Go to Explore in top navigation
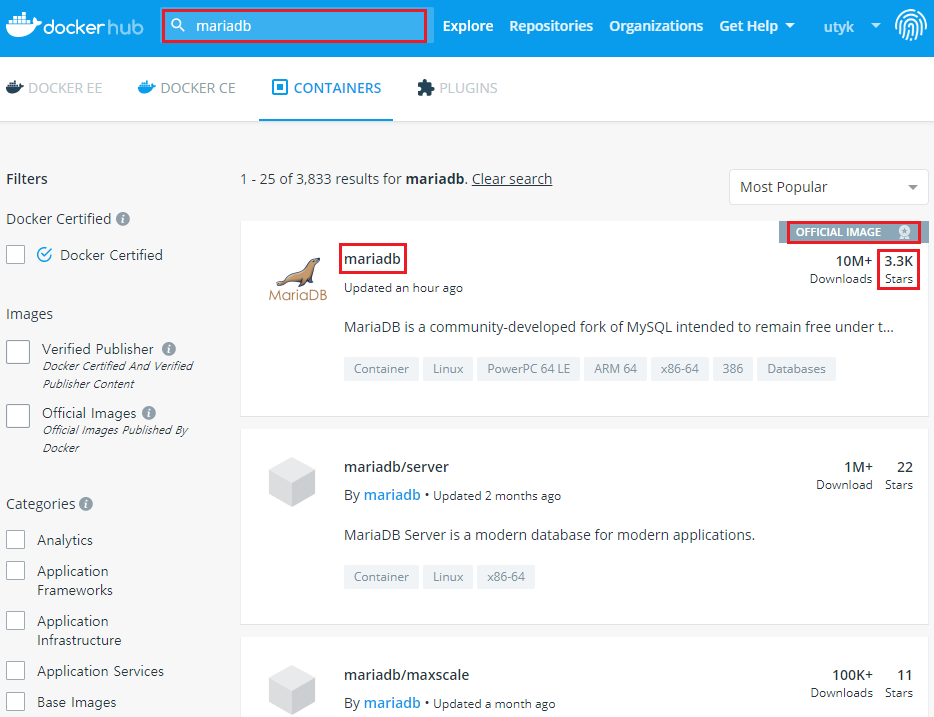Screen dimensions: 934x717 (468, 26)
